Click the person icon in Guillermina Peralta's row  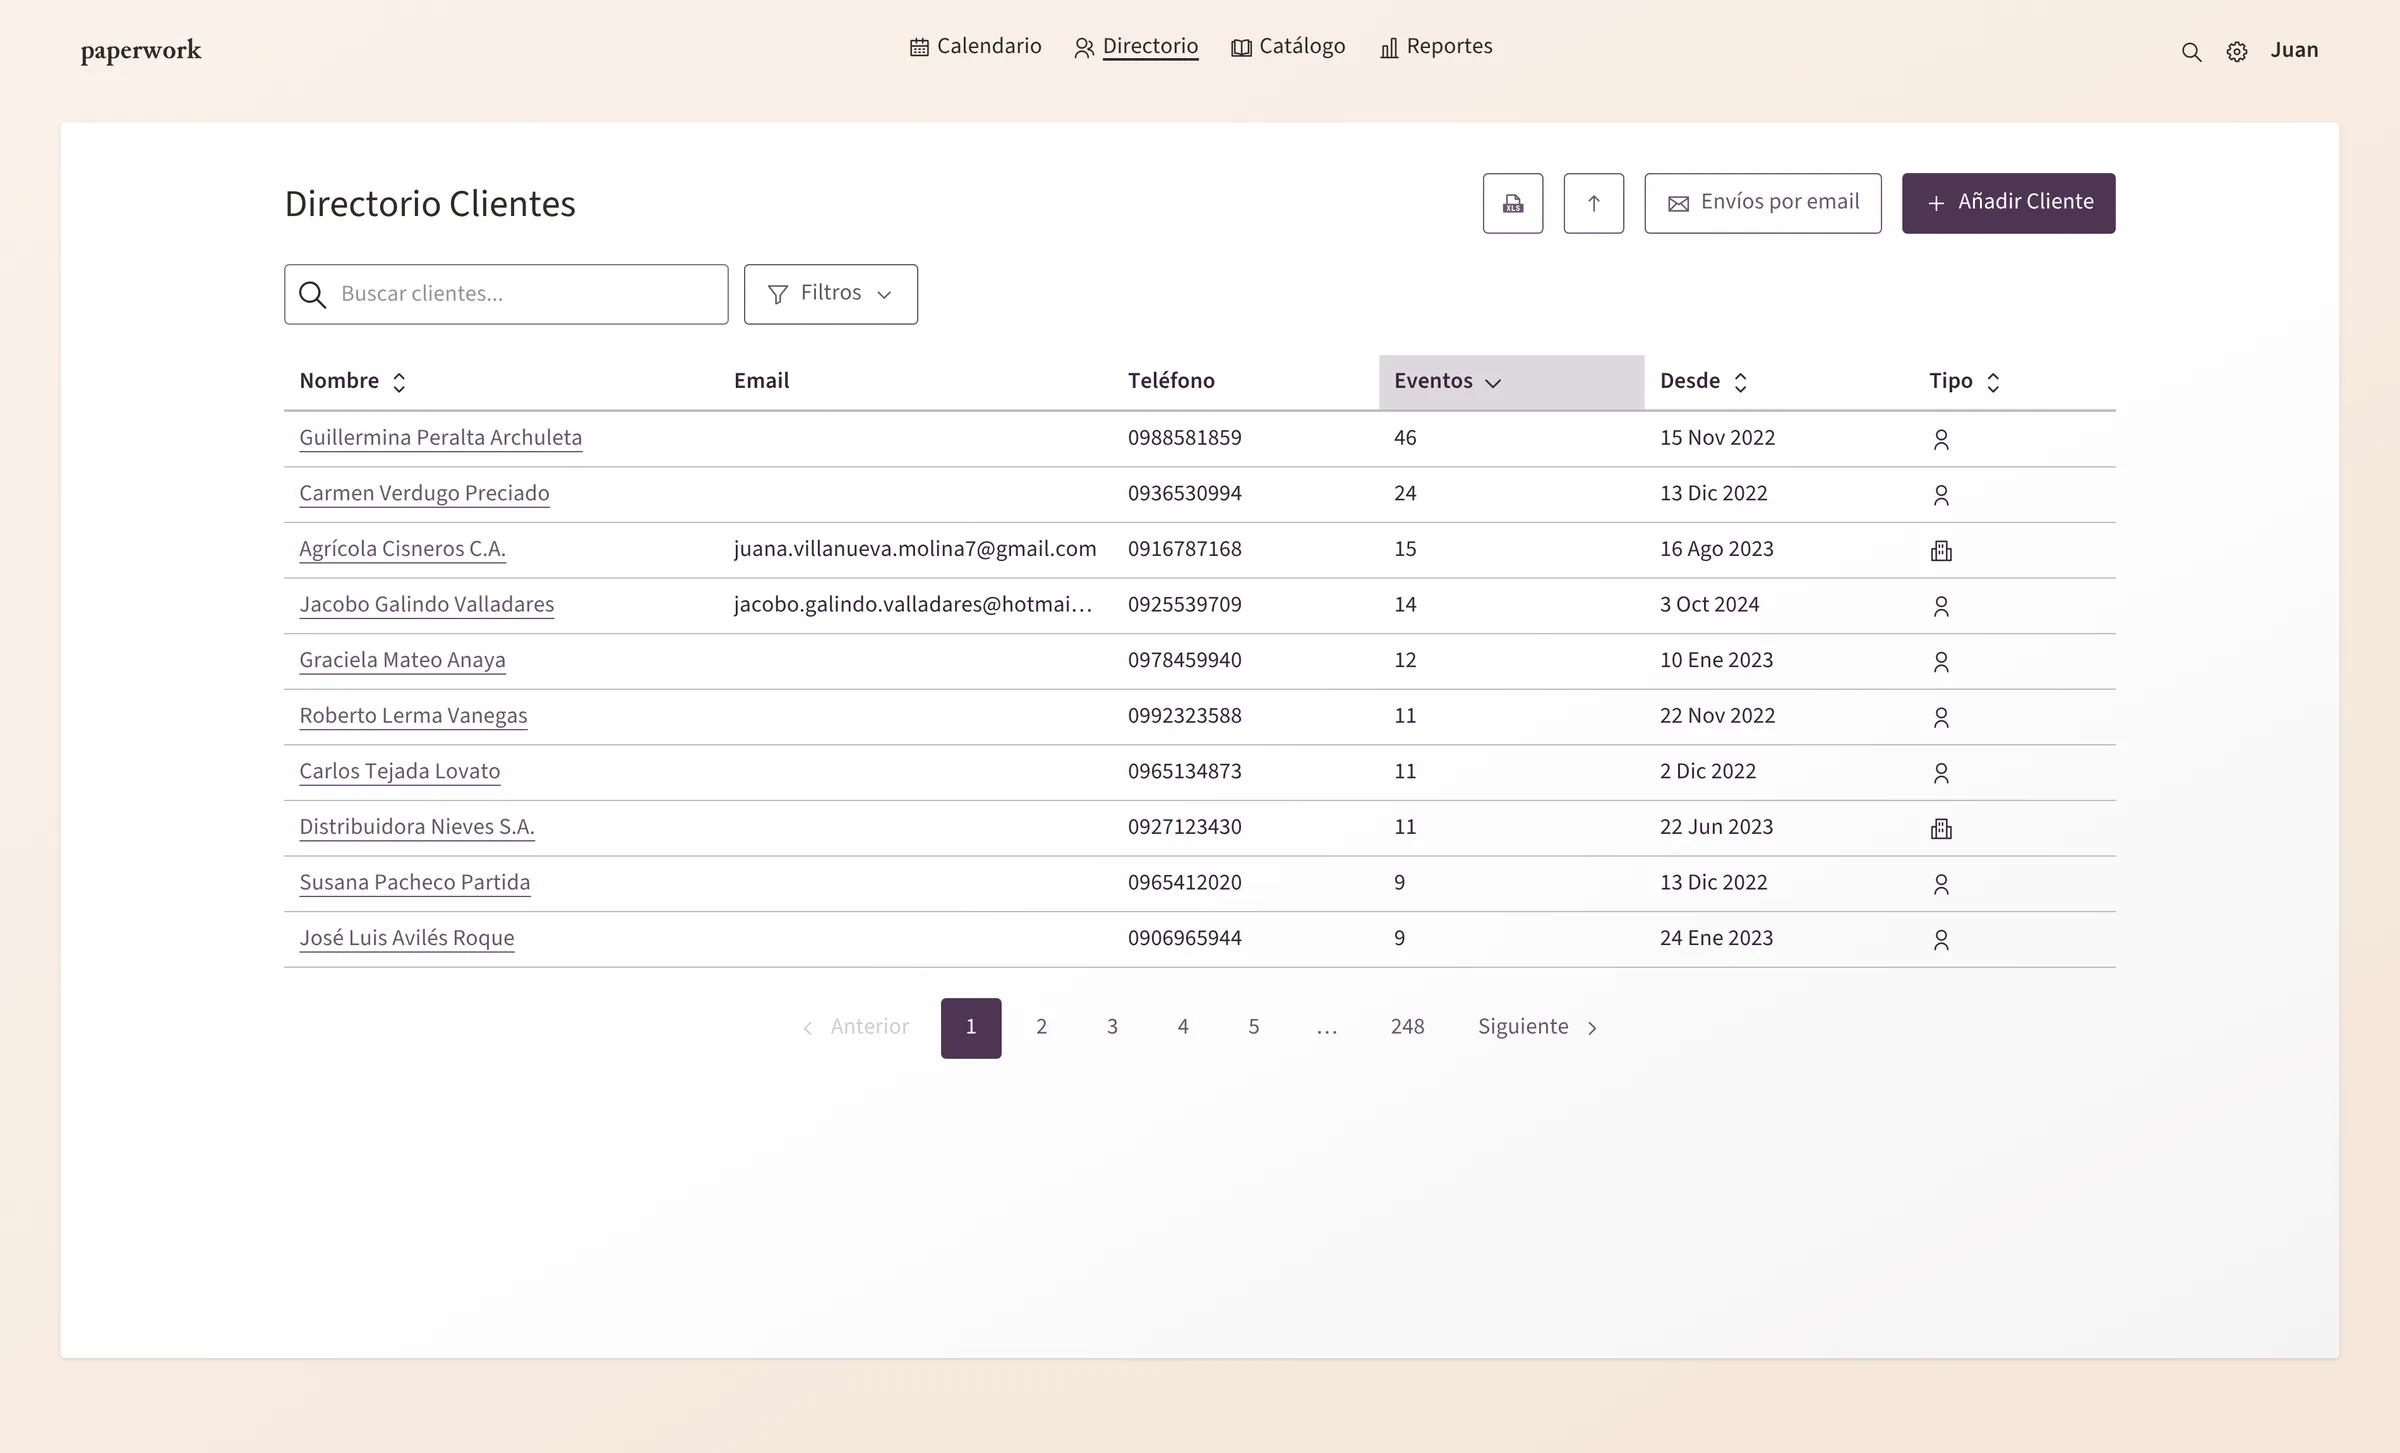coord(1941,439)
